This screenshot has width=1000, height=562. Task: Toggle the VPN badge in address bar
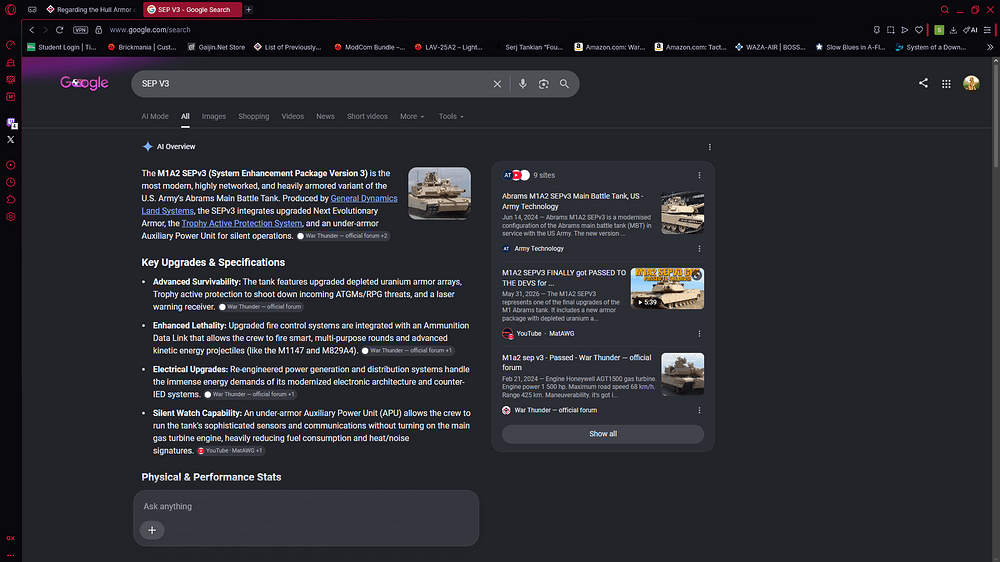pyautogui.click(x=80, y=30)
